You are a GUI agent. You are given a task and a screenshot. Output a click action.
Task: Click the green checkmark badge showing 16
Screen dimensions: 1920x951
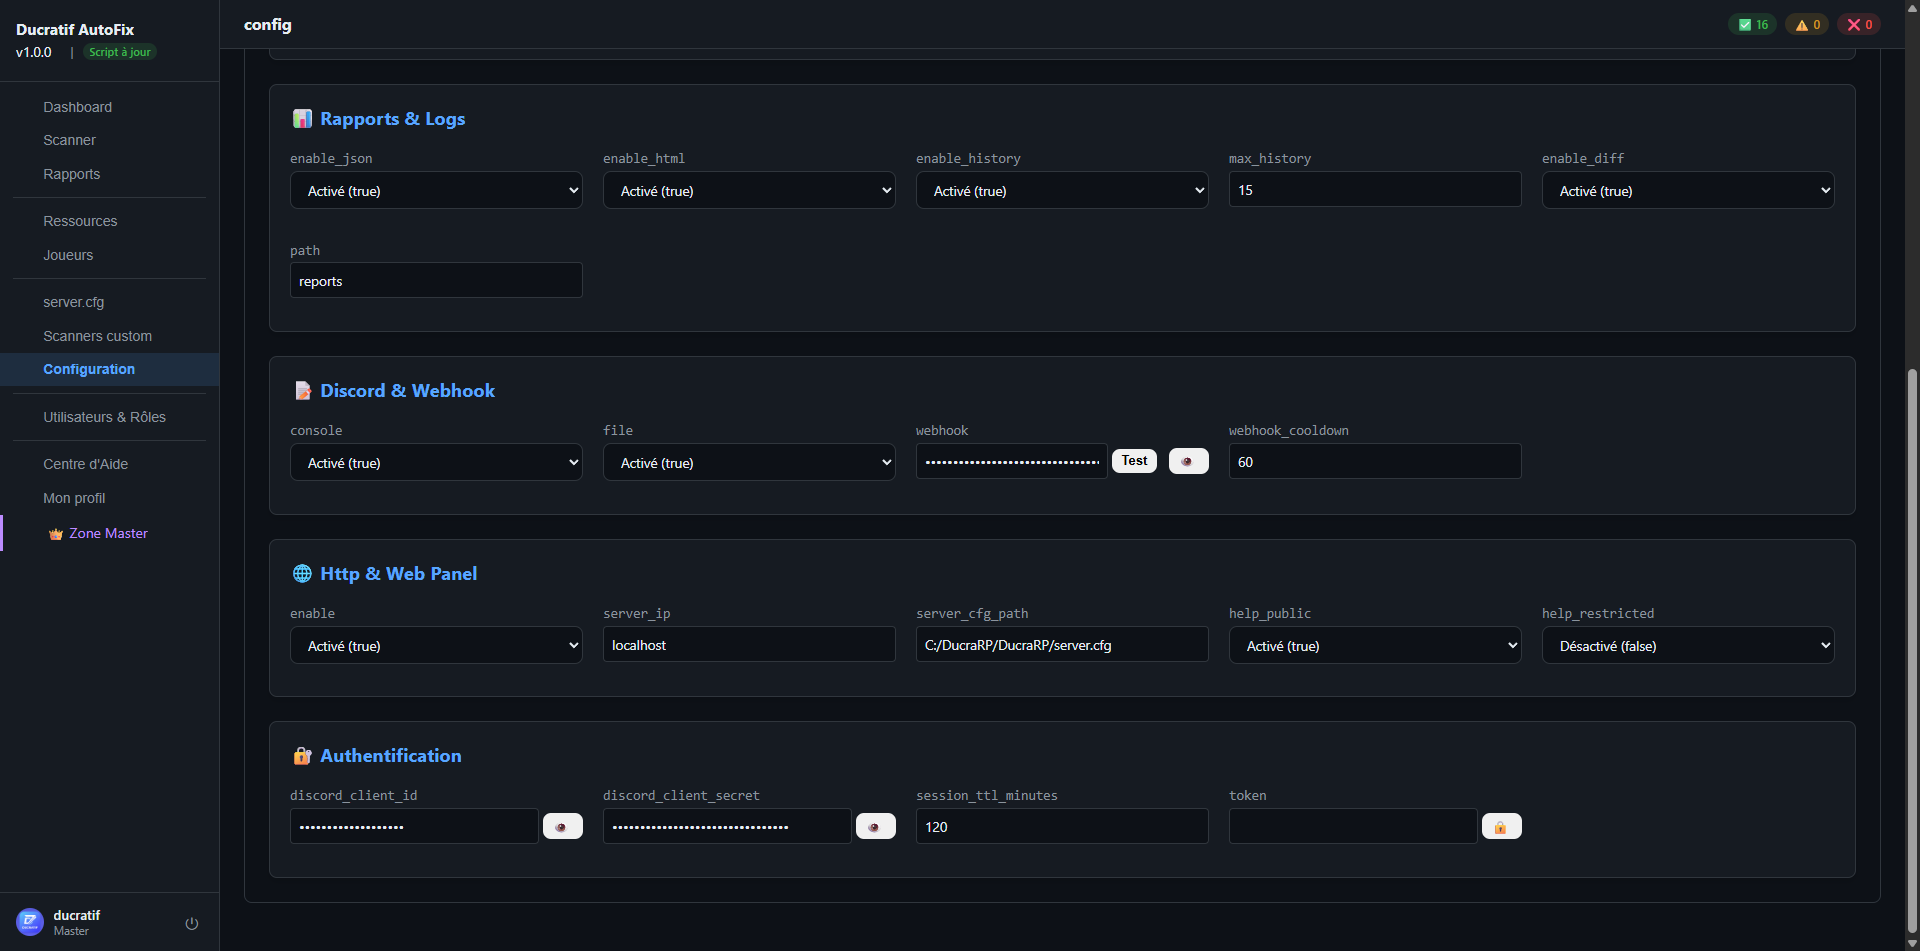[1752, 24]
